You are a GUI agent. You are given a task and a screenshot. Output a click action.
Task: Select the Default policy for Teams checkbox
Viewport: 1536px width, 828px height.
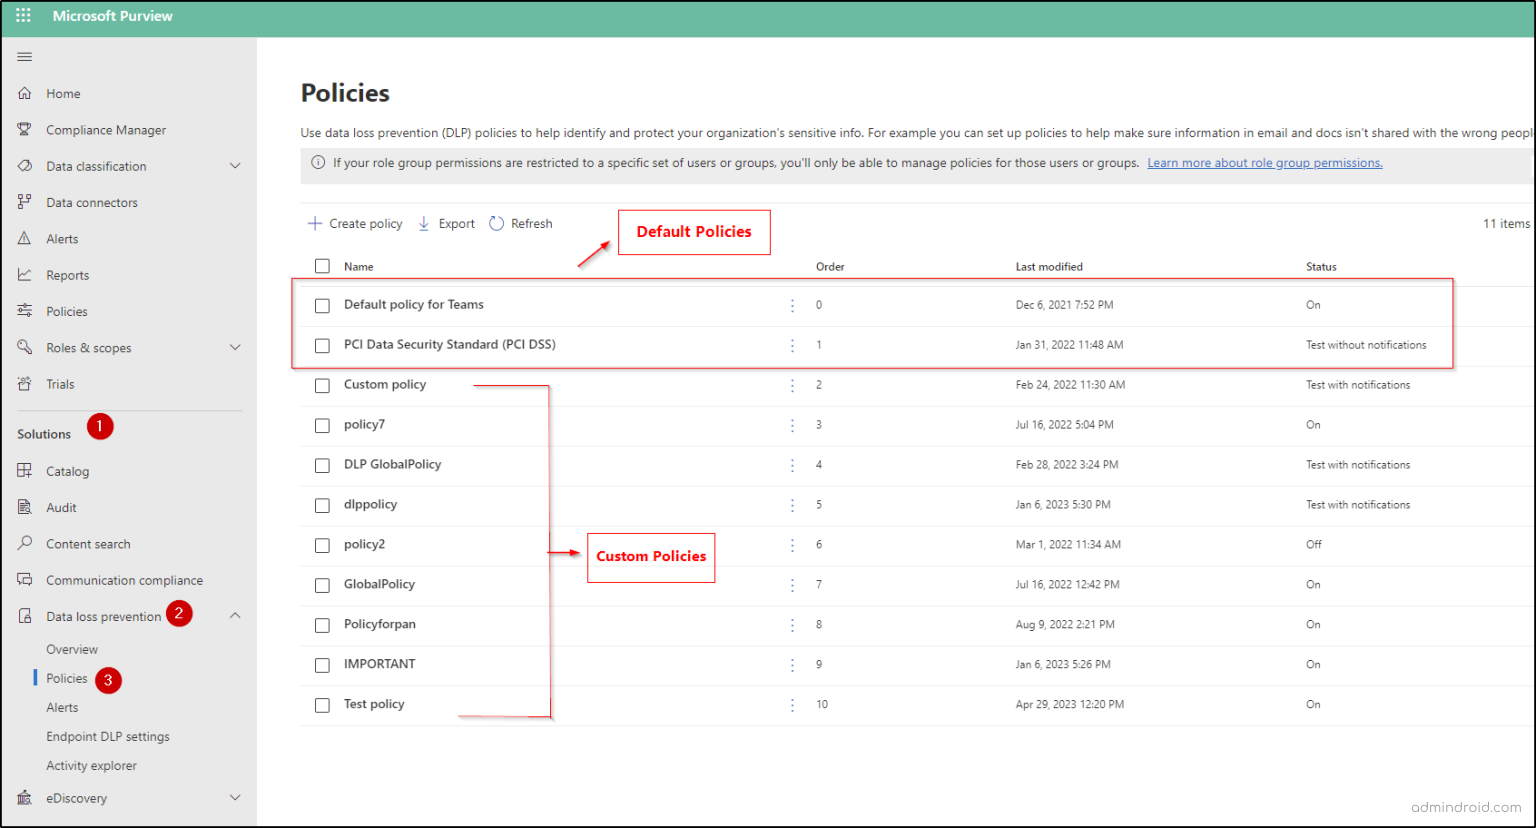pos(322,305)
